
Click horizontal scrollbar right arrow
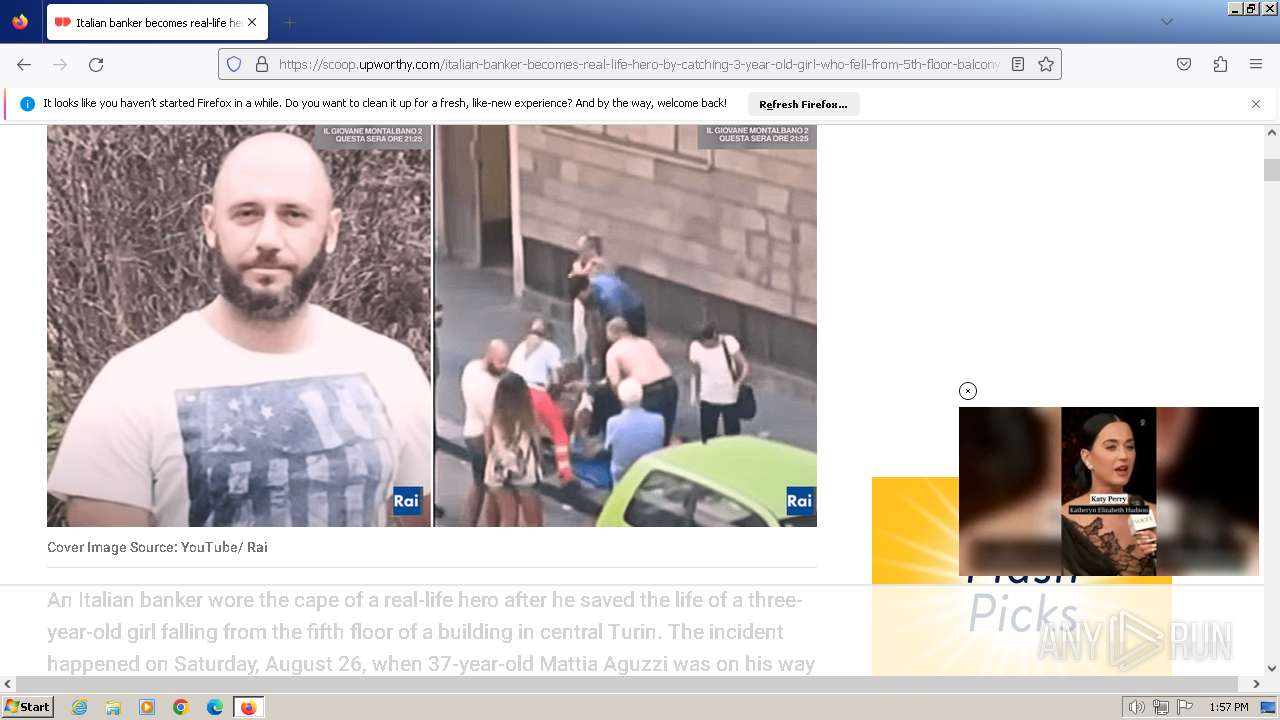[1256, 684]
